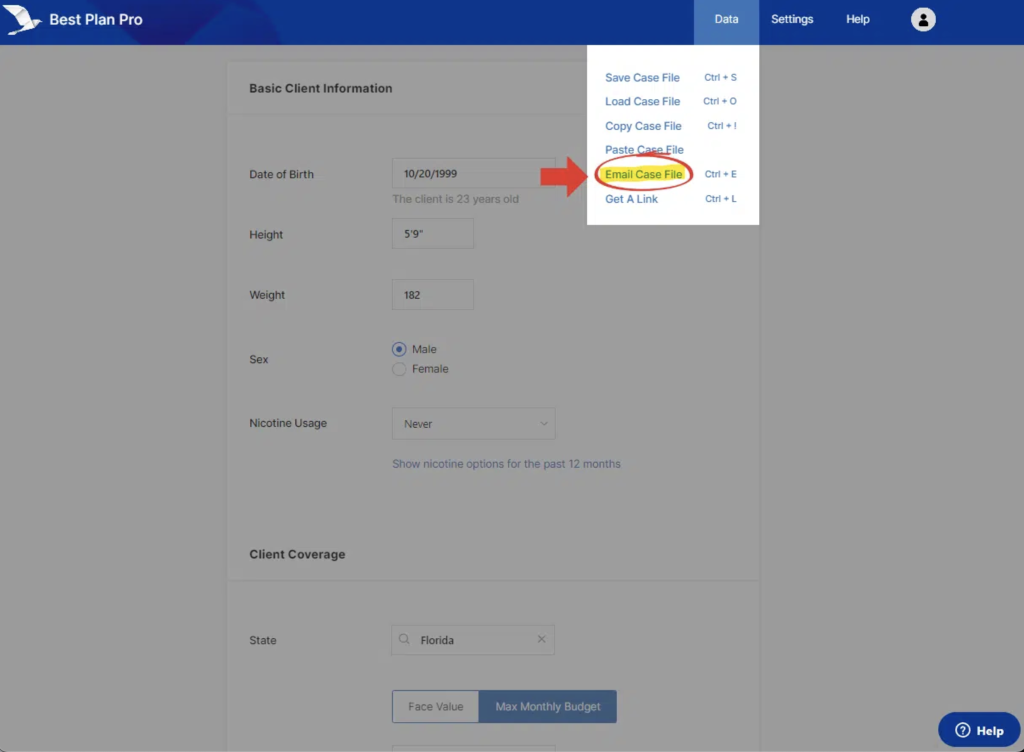The image size is (1024, 752).
Task: Choose Email Case File from menu
Action: click(x=644, y=174)
